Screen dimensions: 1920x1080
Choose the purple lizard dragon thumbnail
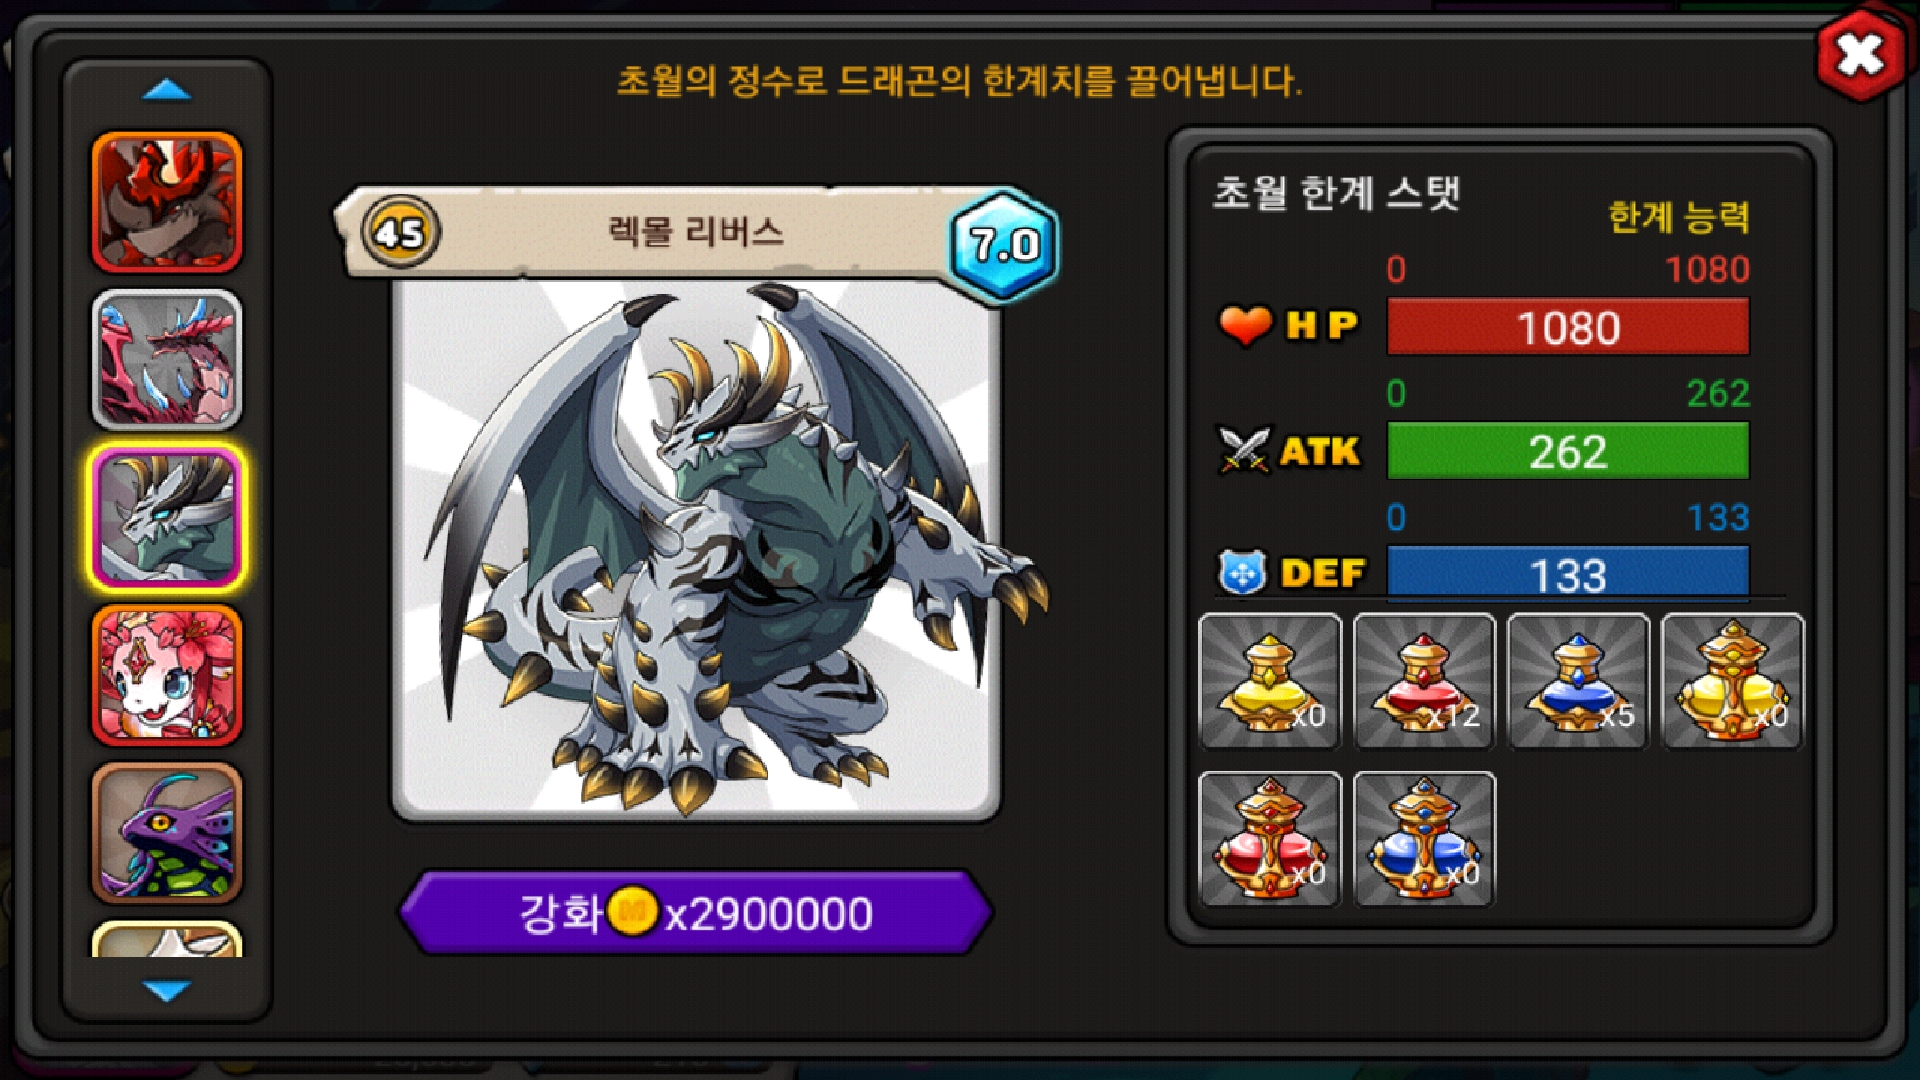(167, 834)
